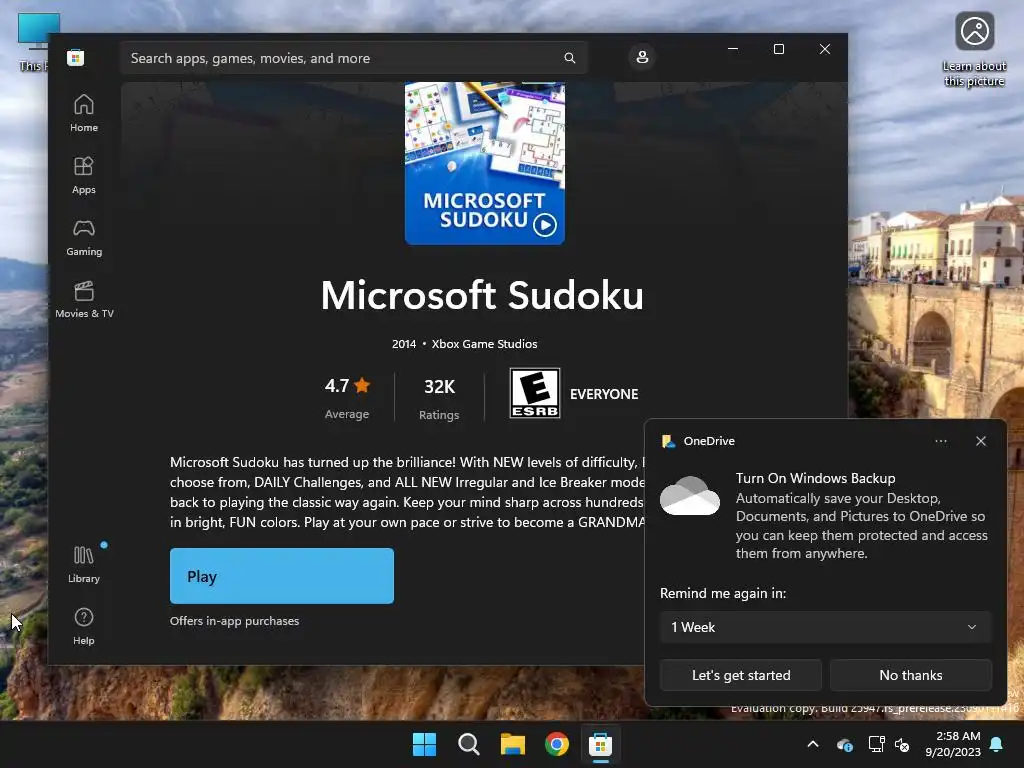Open the Movies & TV section
Viewport: 1024px width, 768px height.
click(84, 300)
